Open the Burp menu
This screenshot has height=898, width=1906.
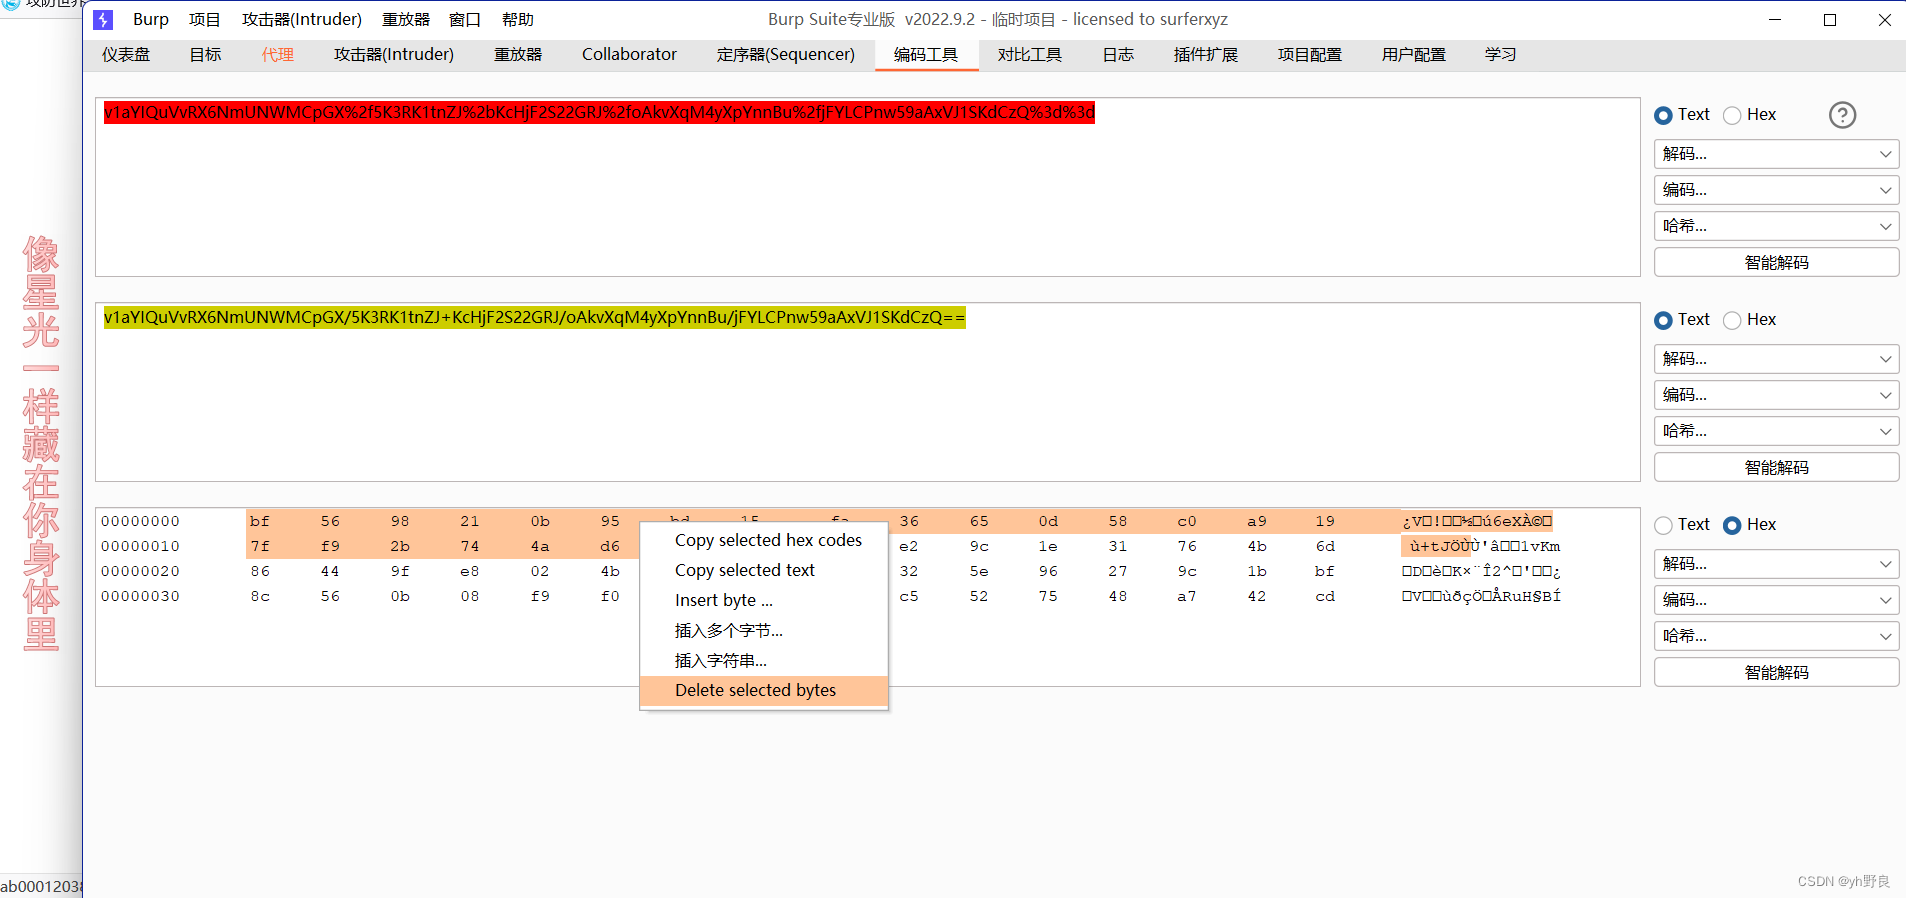(x=151, y=19)
